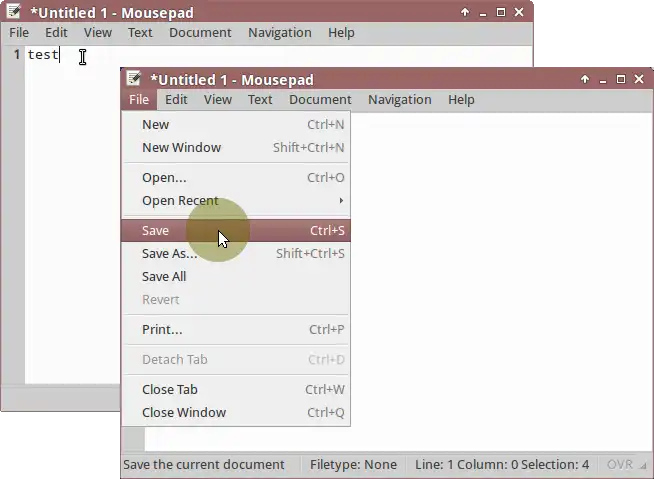Open the Document menu in front window

tap(320, 100)
